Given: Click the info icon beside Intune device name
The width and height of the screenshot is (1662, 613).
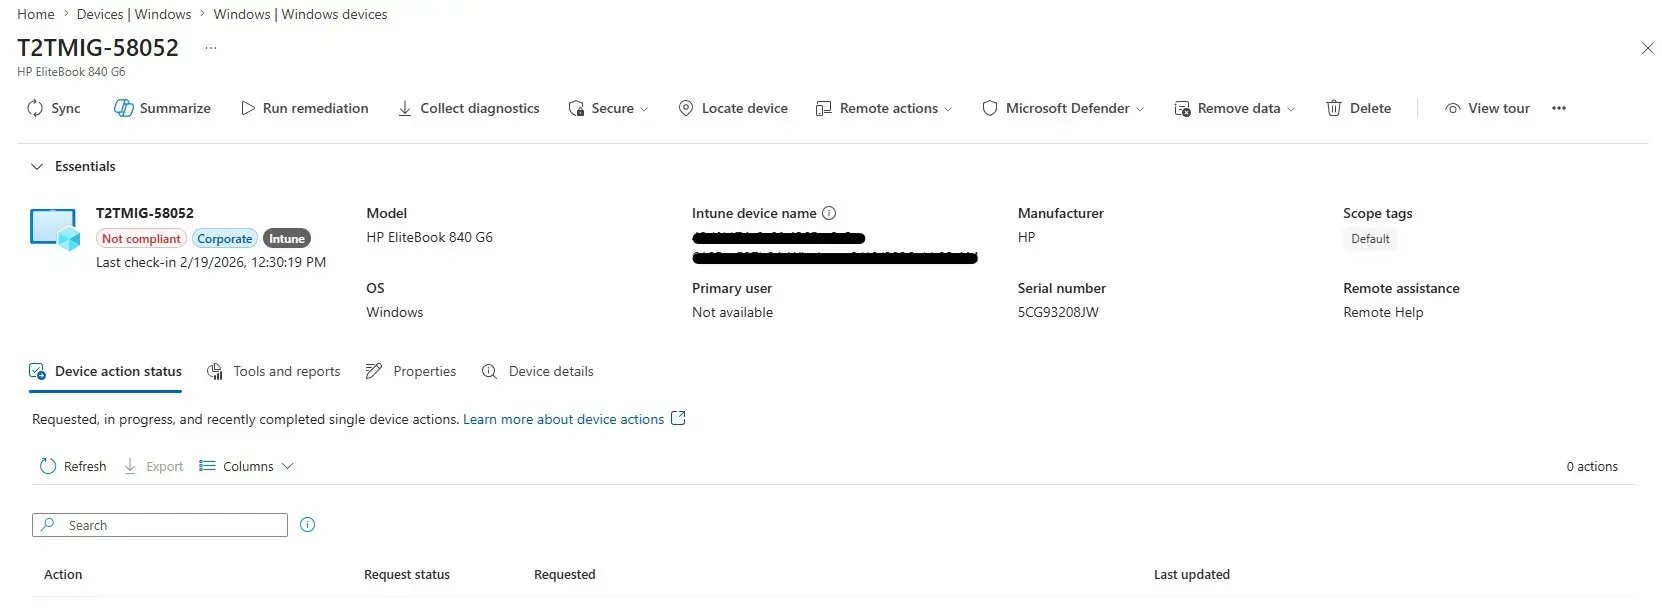Looking at the screenshot, I should (x=829, y=213).
